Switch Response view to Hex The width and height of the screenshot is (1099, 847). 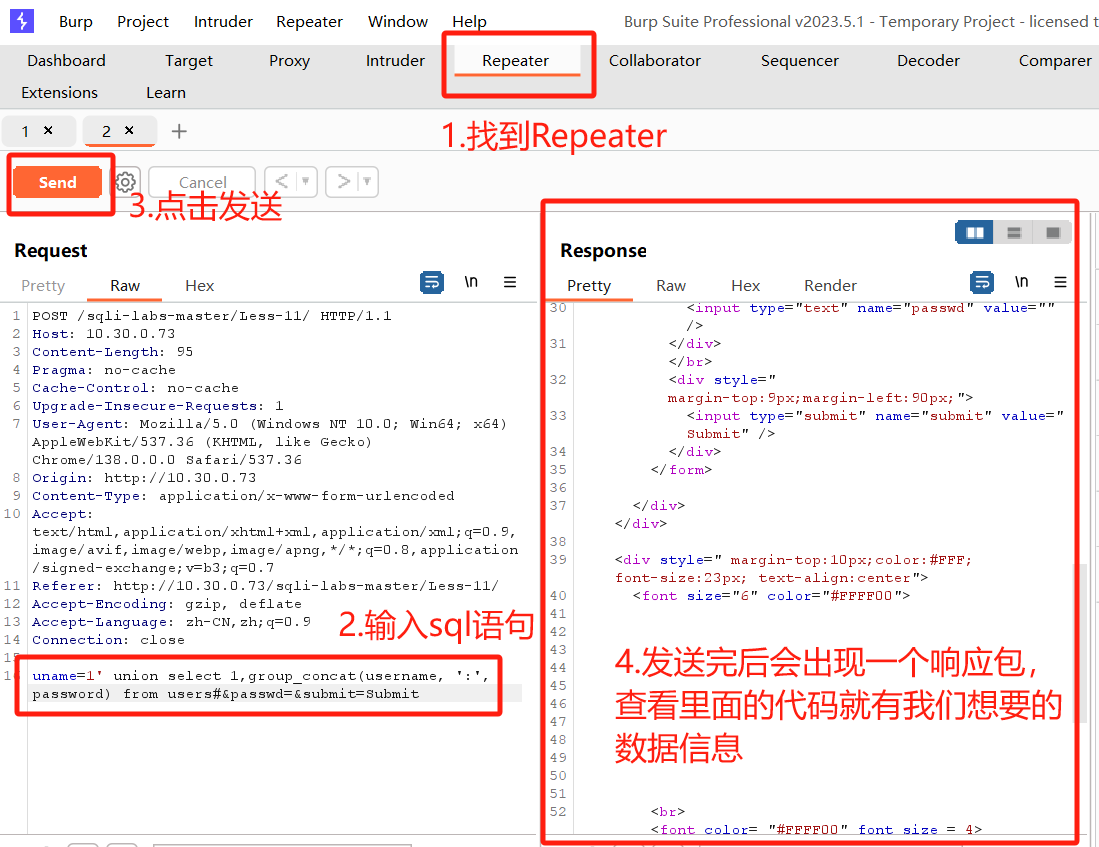coord(745,285)
